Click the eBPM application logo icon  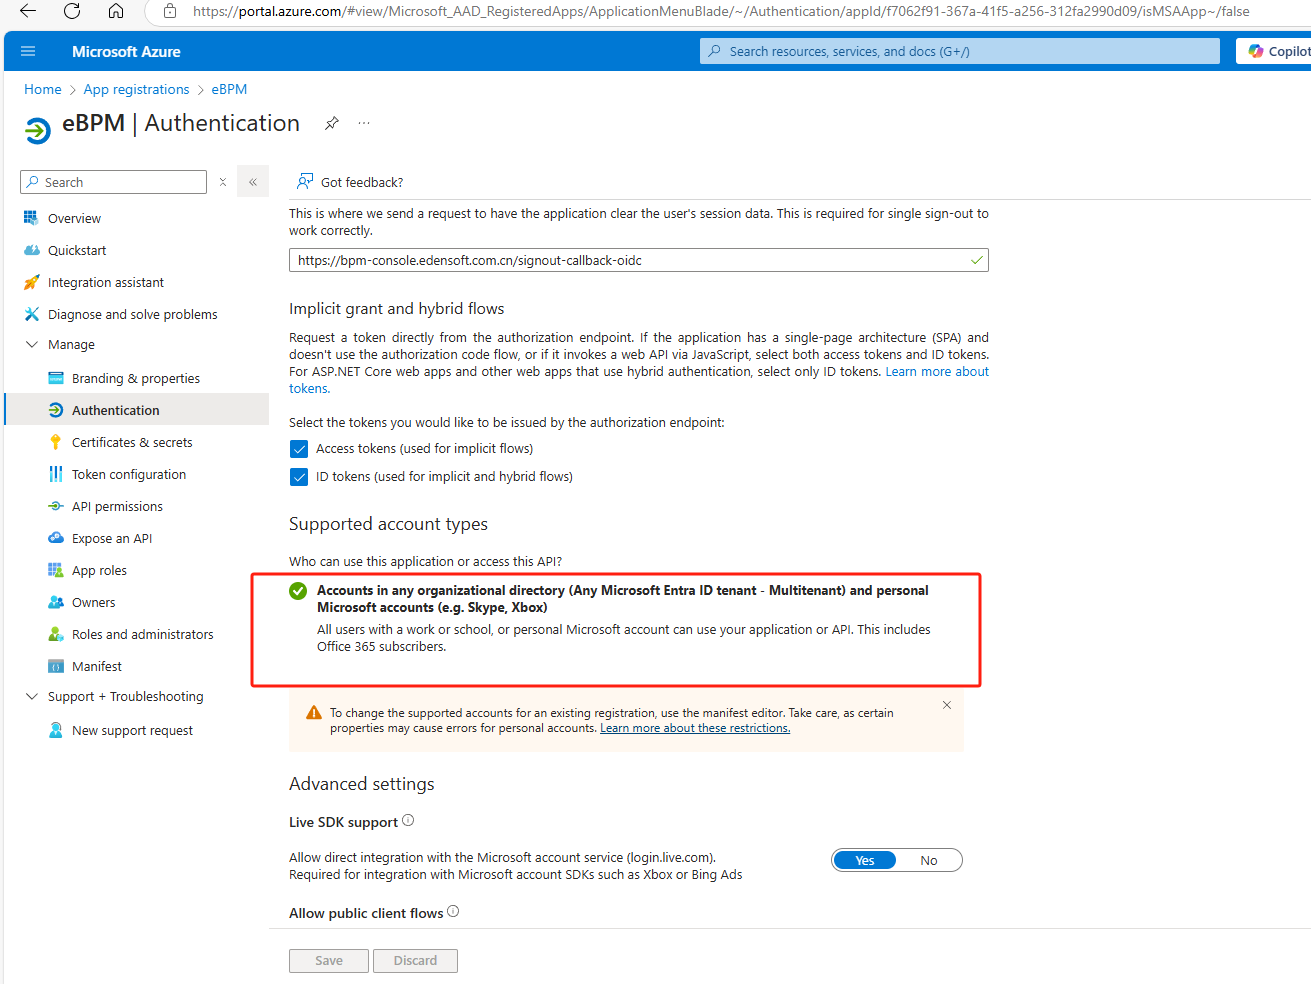(x=38, y=130)
